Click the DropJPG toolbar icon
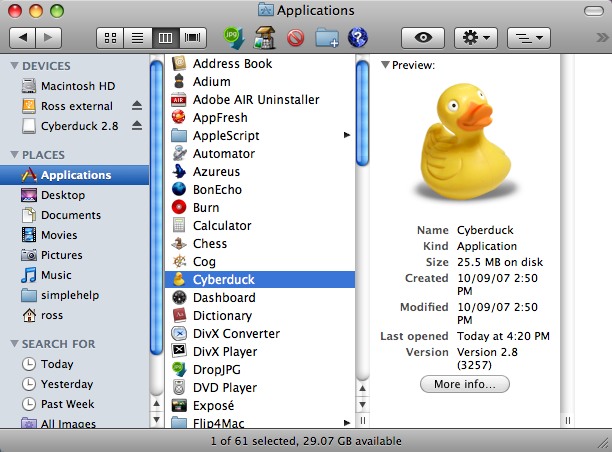Image resolution: width=612 pixels, height=452 pixels. point(234,38)
